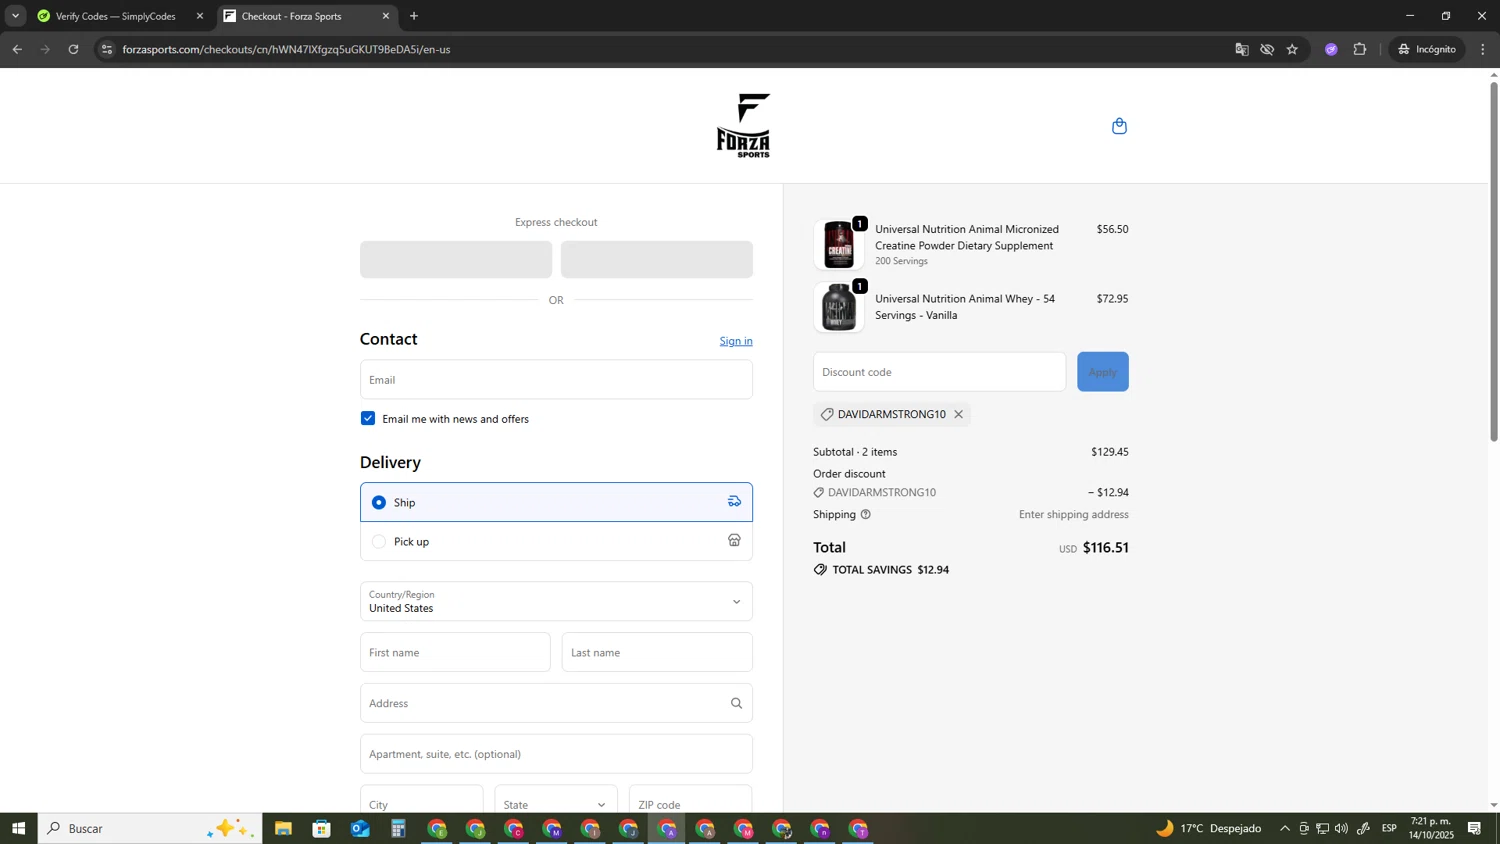Go back to the previous page
Image resolution: width=1500 pixels, height=844 pixels.
[x=17, y=49]
